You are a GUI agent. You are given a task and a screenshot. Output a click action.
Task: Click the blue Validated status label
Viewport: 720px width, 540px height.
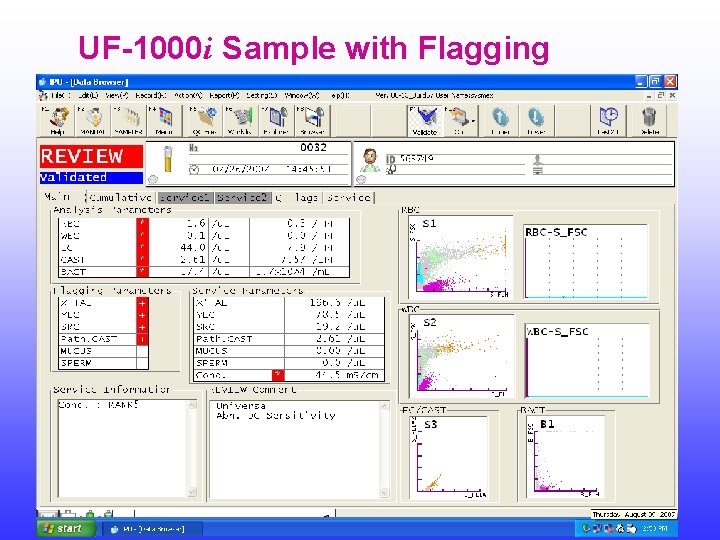(x=91, y=177)
